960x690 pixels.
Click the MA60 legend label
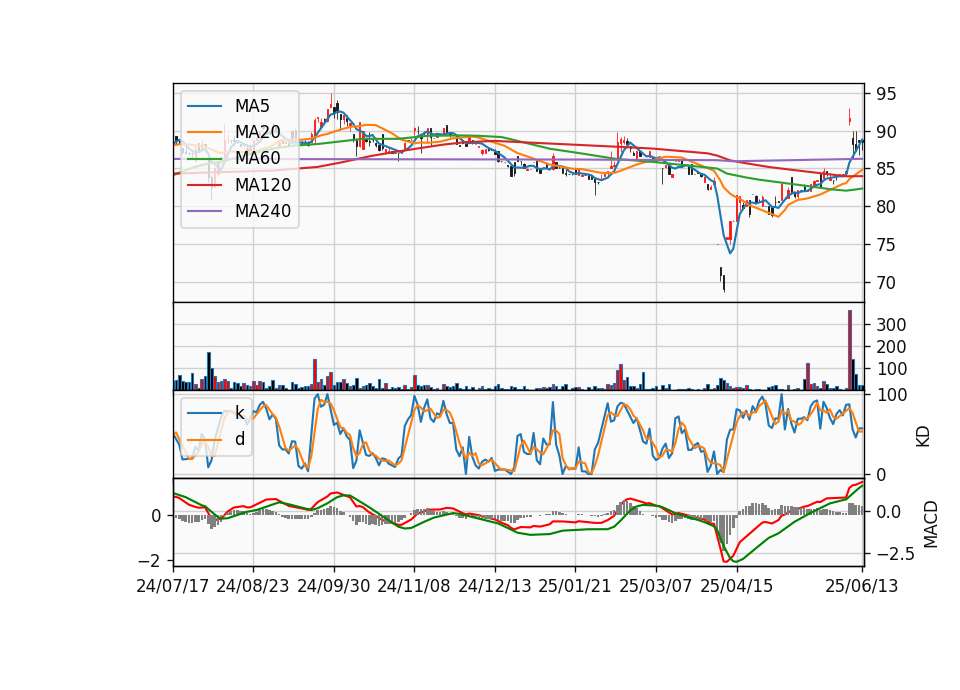[x=257, y=159]
